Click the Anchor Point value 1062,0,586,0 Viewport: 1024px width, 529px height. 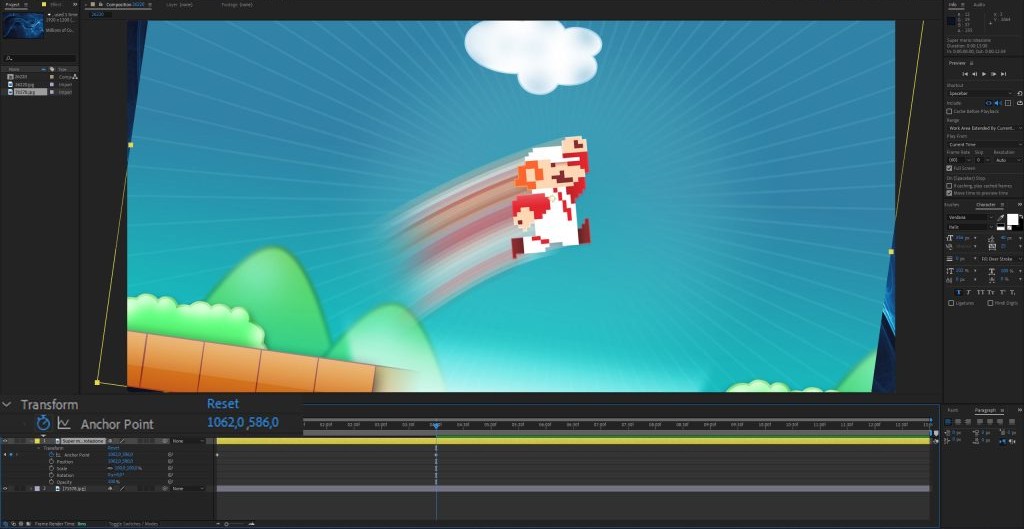click(242, 423)
